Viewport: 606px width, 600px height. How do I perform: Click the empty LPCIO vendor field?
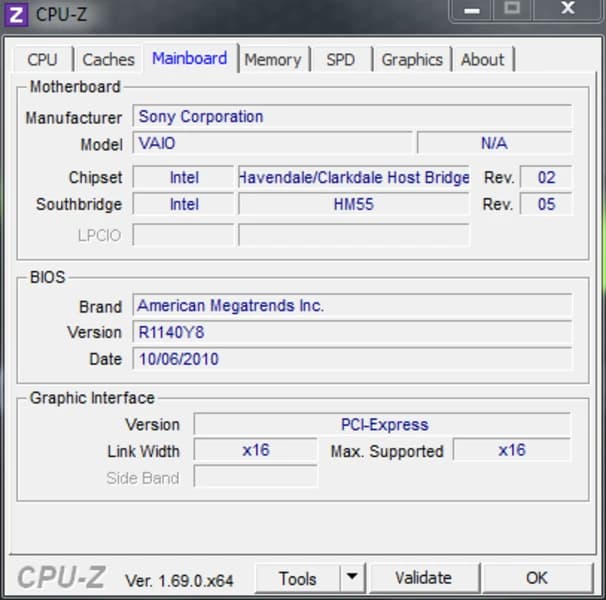click(184, 235)
